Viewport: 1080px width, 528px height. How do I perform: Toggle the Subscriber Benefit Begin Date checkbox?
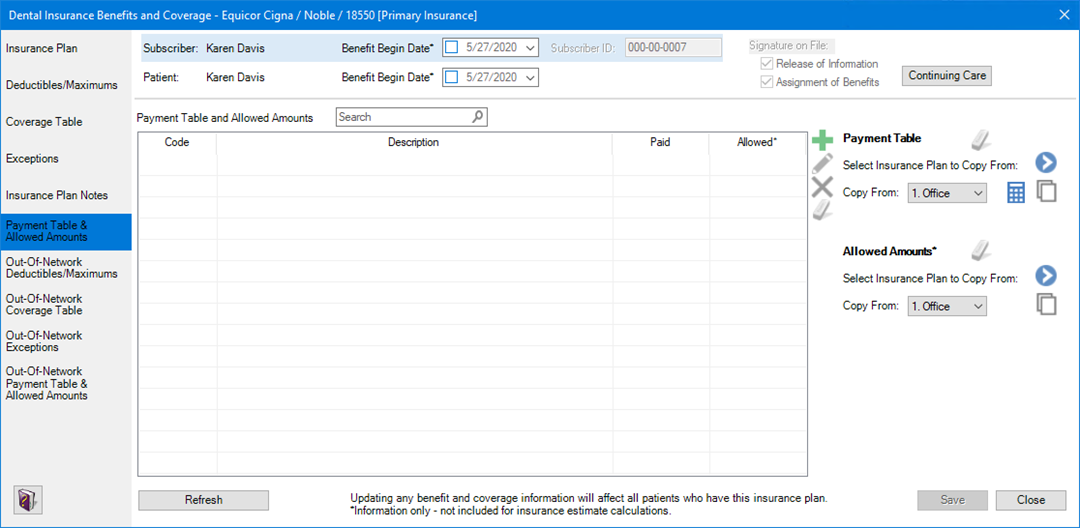[x=451, y=47]
